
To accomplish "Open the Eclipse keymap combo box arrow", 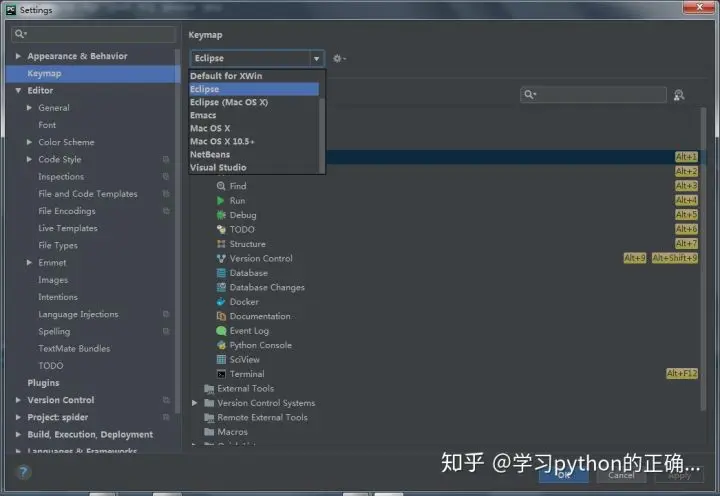I will click(316, 58).
